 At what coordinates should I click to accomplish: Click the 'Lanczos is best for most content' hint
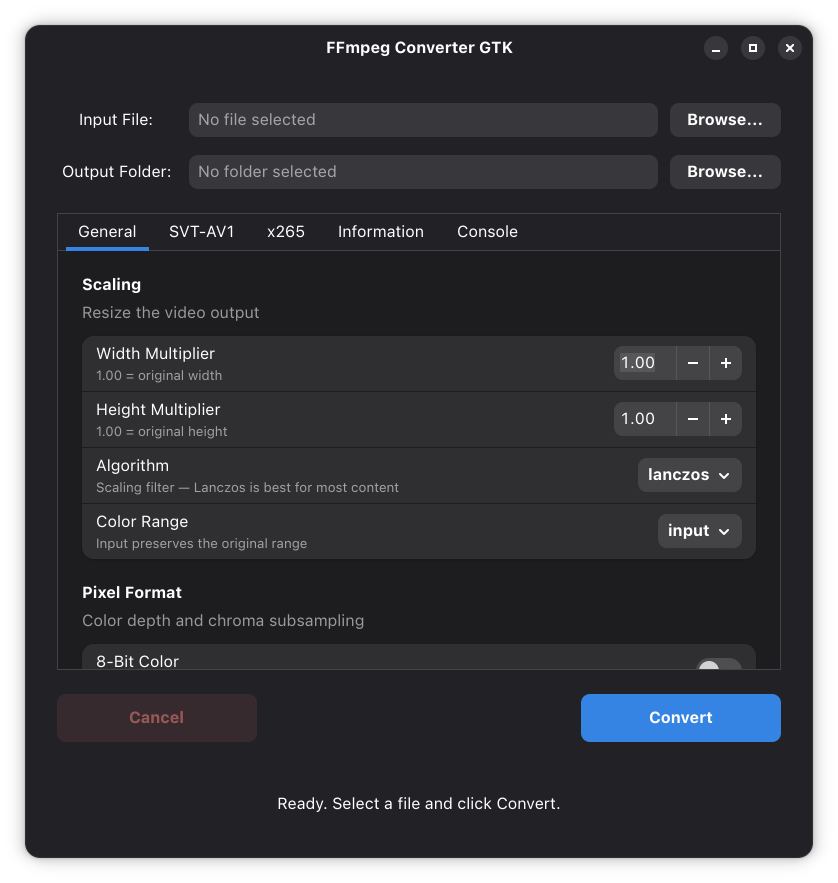[x=296, y=488]
